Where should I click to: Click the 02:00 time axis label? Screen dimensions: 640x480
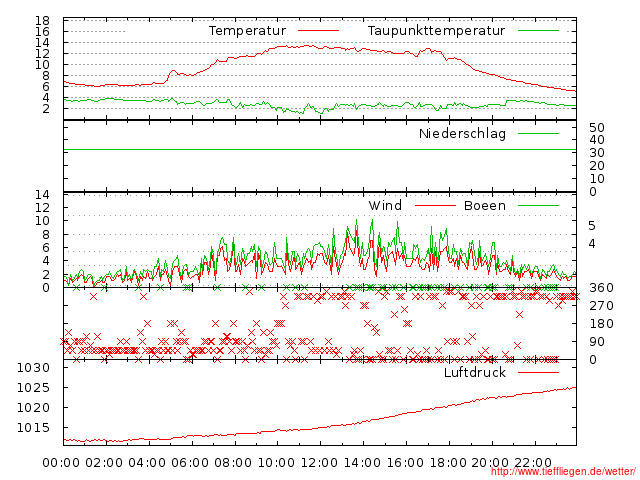[104, 462]
